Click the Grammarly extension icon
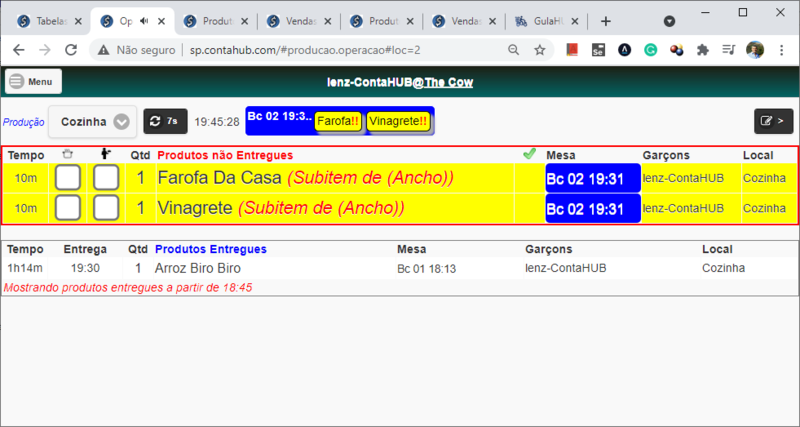 pos(651,50)
